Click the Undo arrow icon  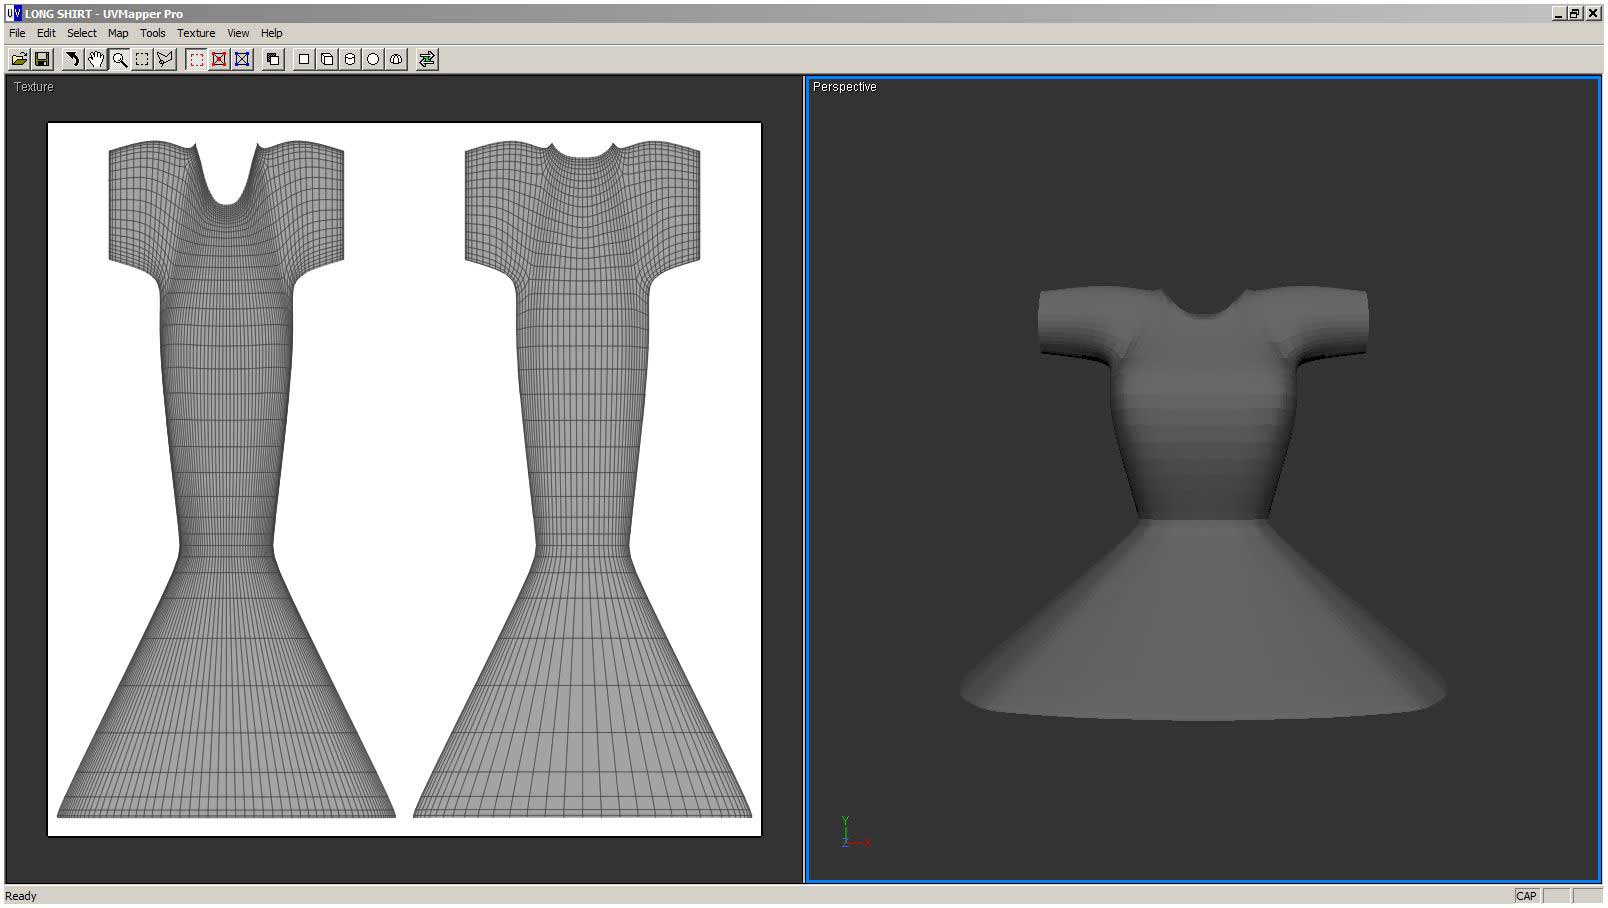[72, 60]
